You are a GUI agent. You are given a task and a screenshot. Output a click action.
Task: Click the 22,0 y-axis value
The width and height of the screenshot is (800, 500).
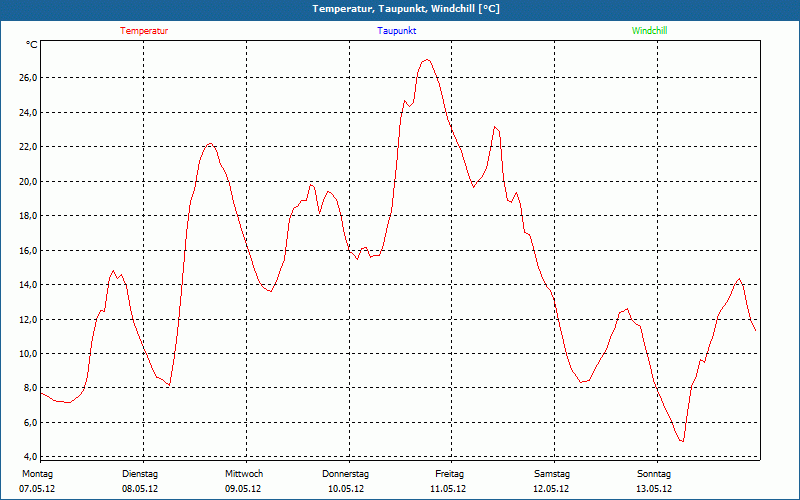(28, 147)
